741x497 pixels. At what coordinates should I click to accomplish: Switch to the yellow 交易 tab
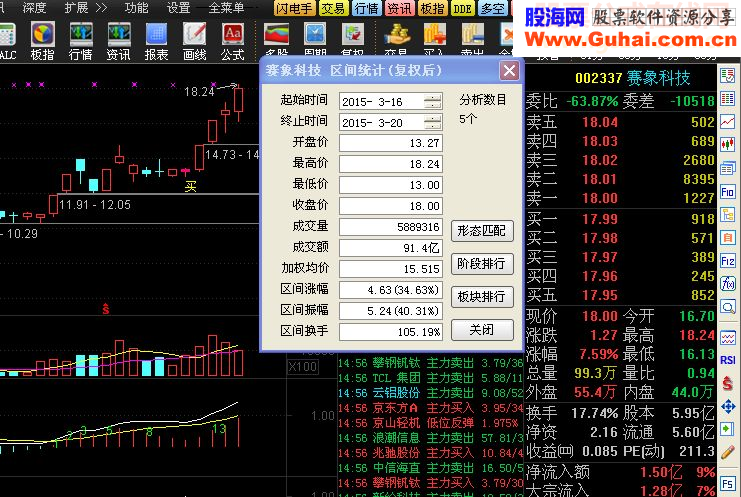[x=334, y=9]
